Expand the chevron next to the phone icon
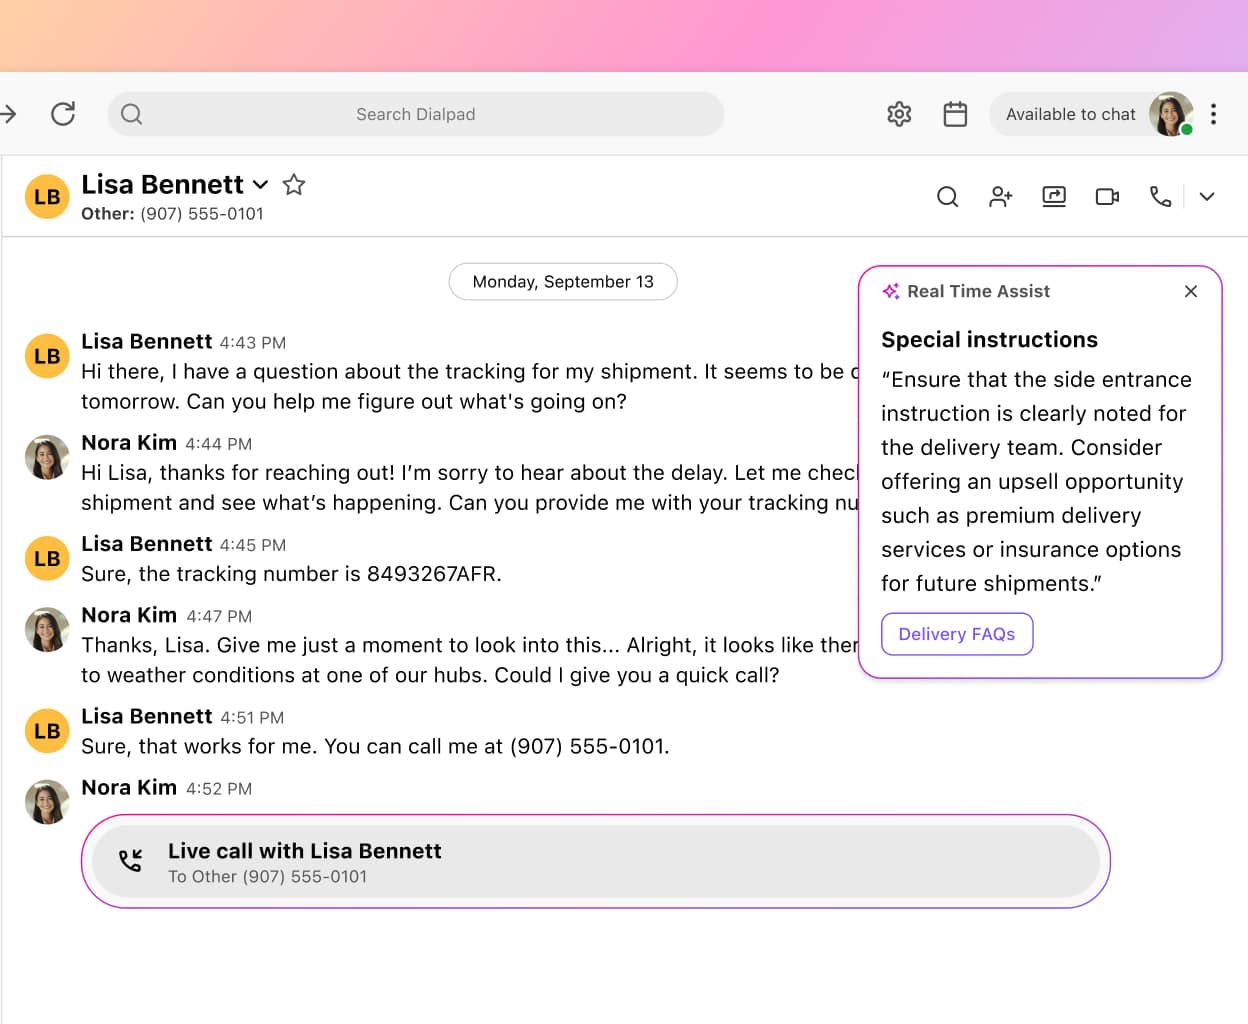 (x=1207, y=196)
